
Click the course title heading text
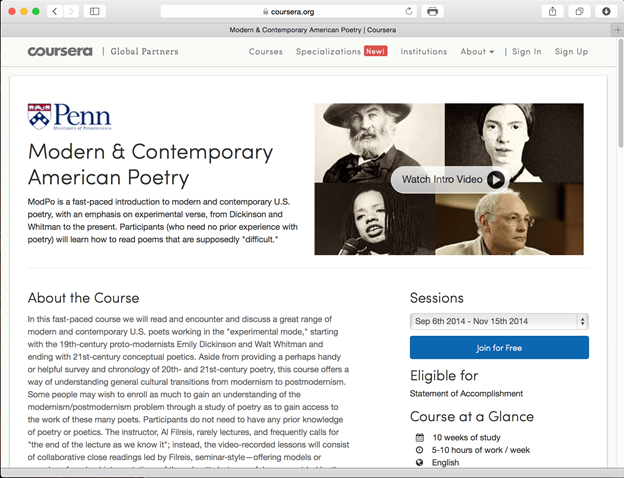[x=150, y=164]
